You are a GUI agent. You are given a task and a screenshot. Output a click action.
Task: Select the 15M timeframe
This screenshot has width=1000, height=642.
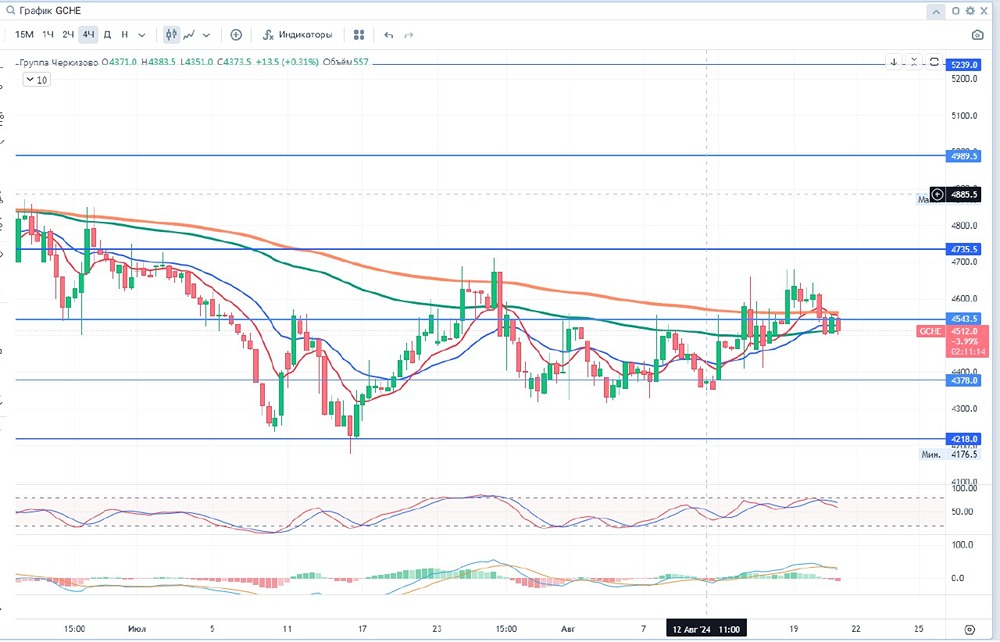click(24, 35)
